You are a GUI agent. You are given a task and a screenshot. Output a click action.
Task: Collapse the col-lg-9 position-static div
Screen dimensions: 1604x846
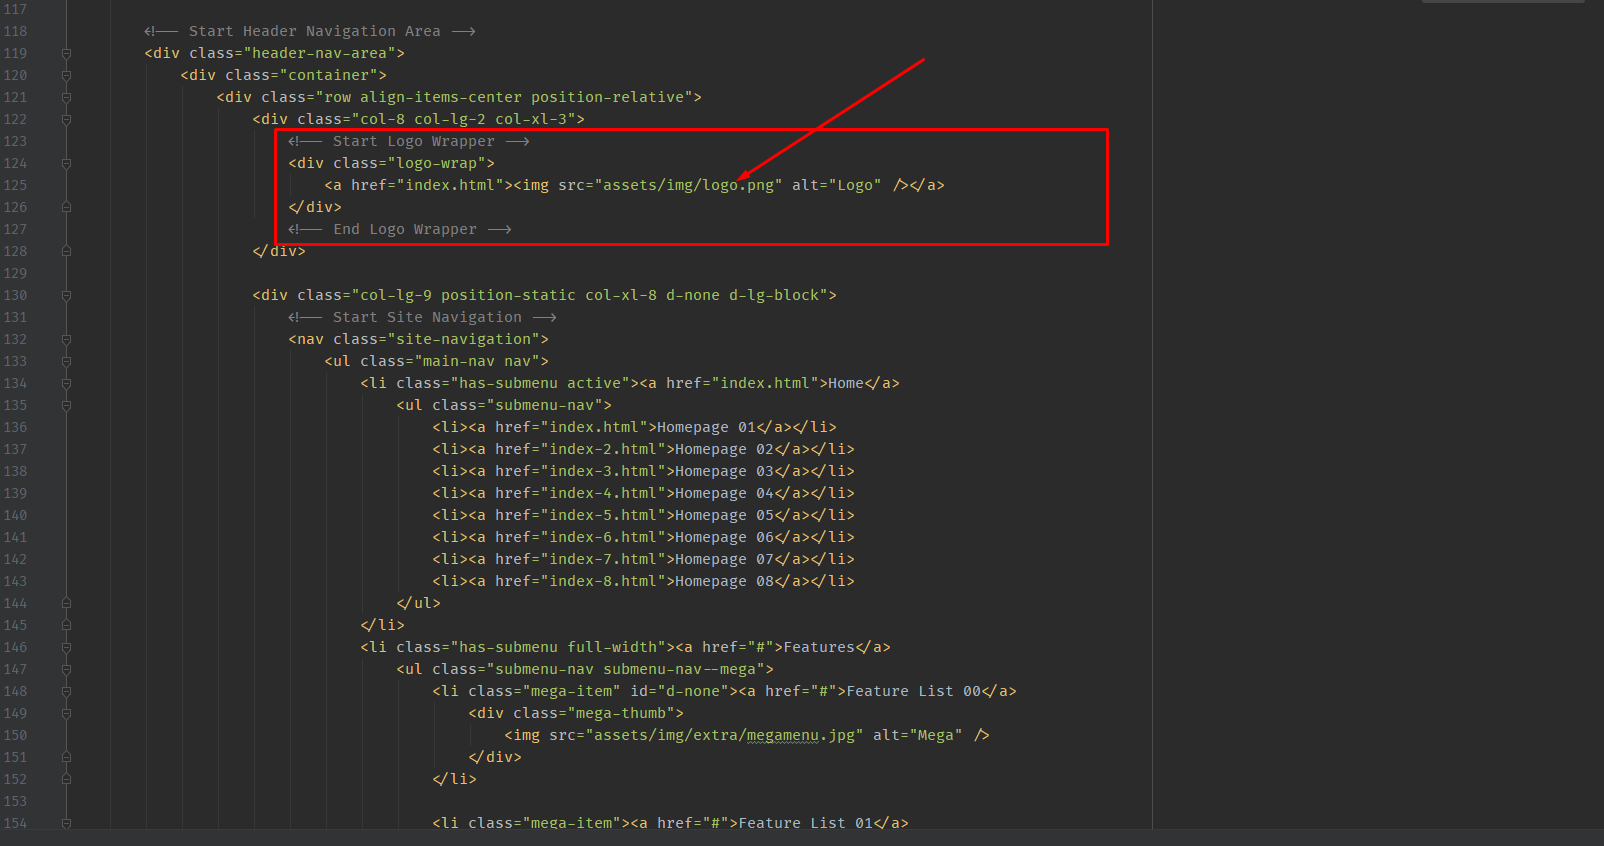pyautogui.click(x=66, y=295)
